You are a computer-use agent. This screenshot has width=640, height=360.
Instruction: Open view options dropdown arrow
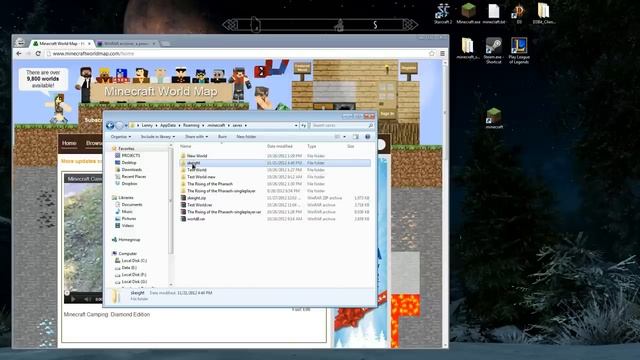coord(344,137)
